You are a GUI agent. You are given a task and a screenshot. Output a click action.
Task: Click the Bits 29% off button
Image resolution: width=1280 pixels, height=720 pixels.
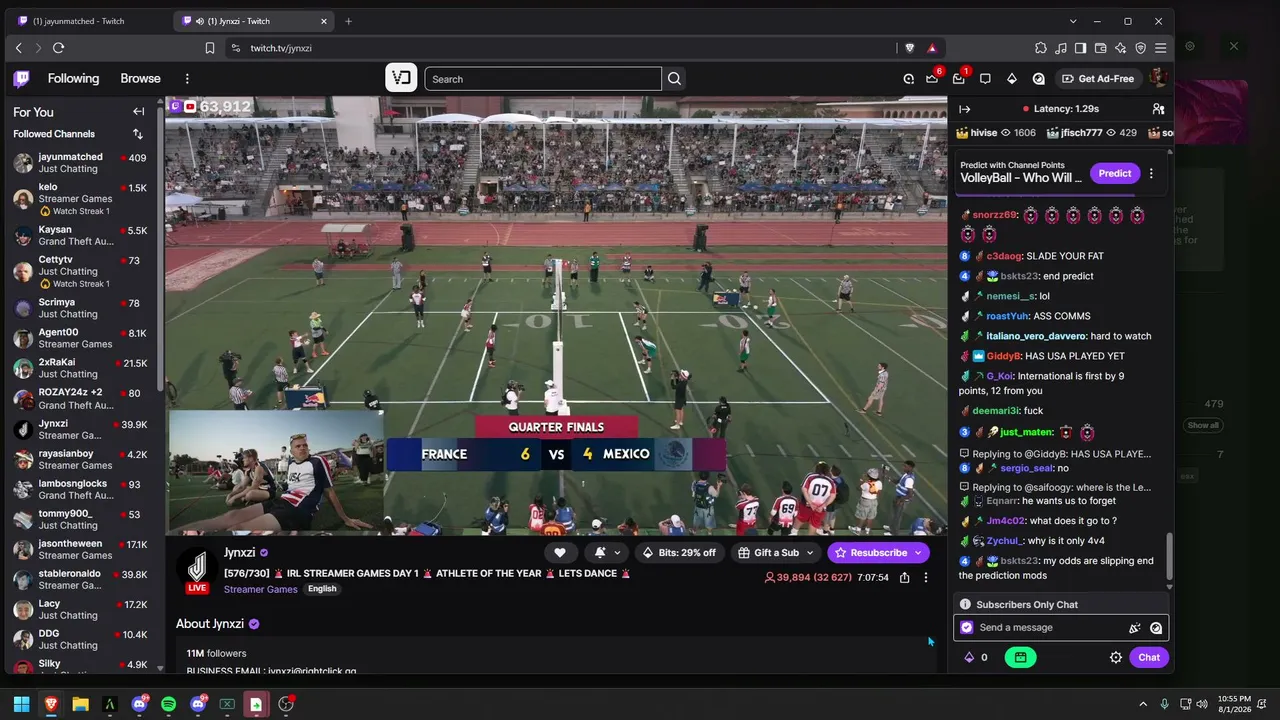(679, 553)
